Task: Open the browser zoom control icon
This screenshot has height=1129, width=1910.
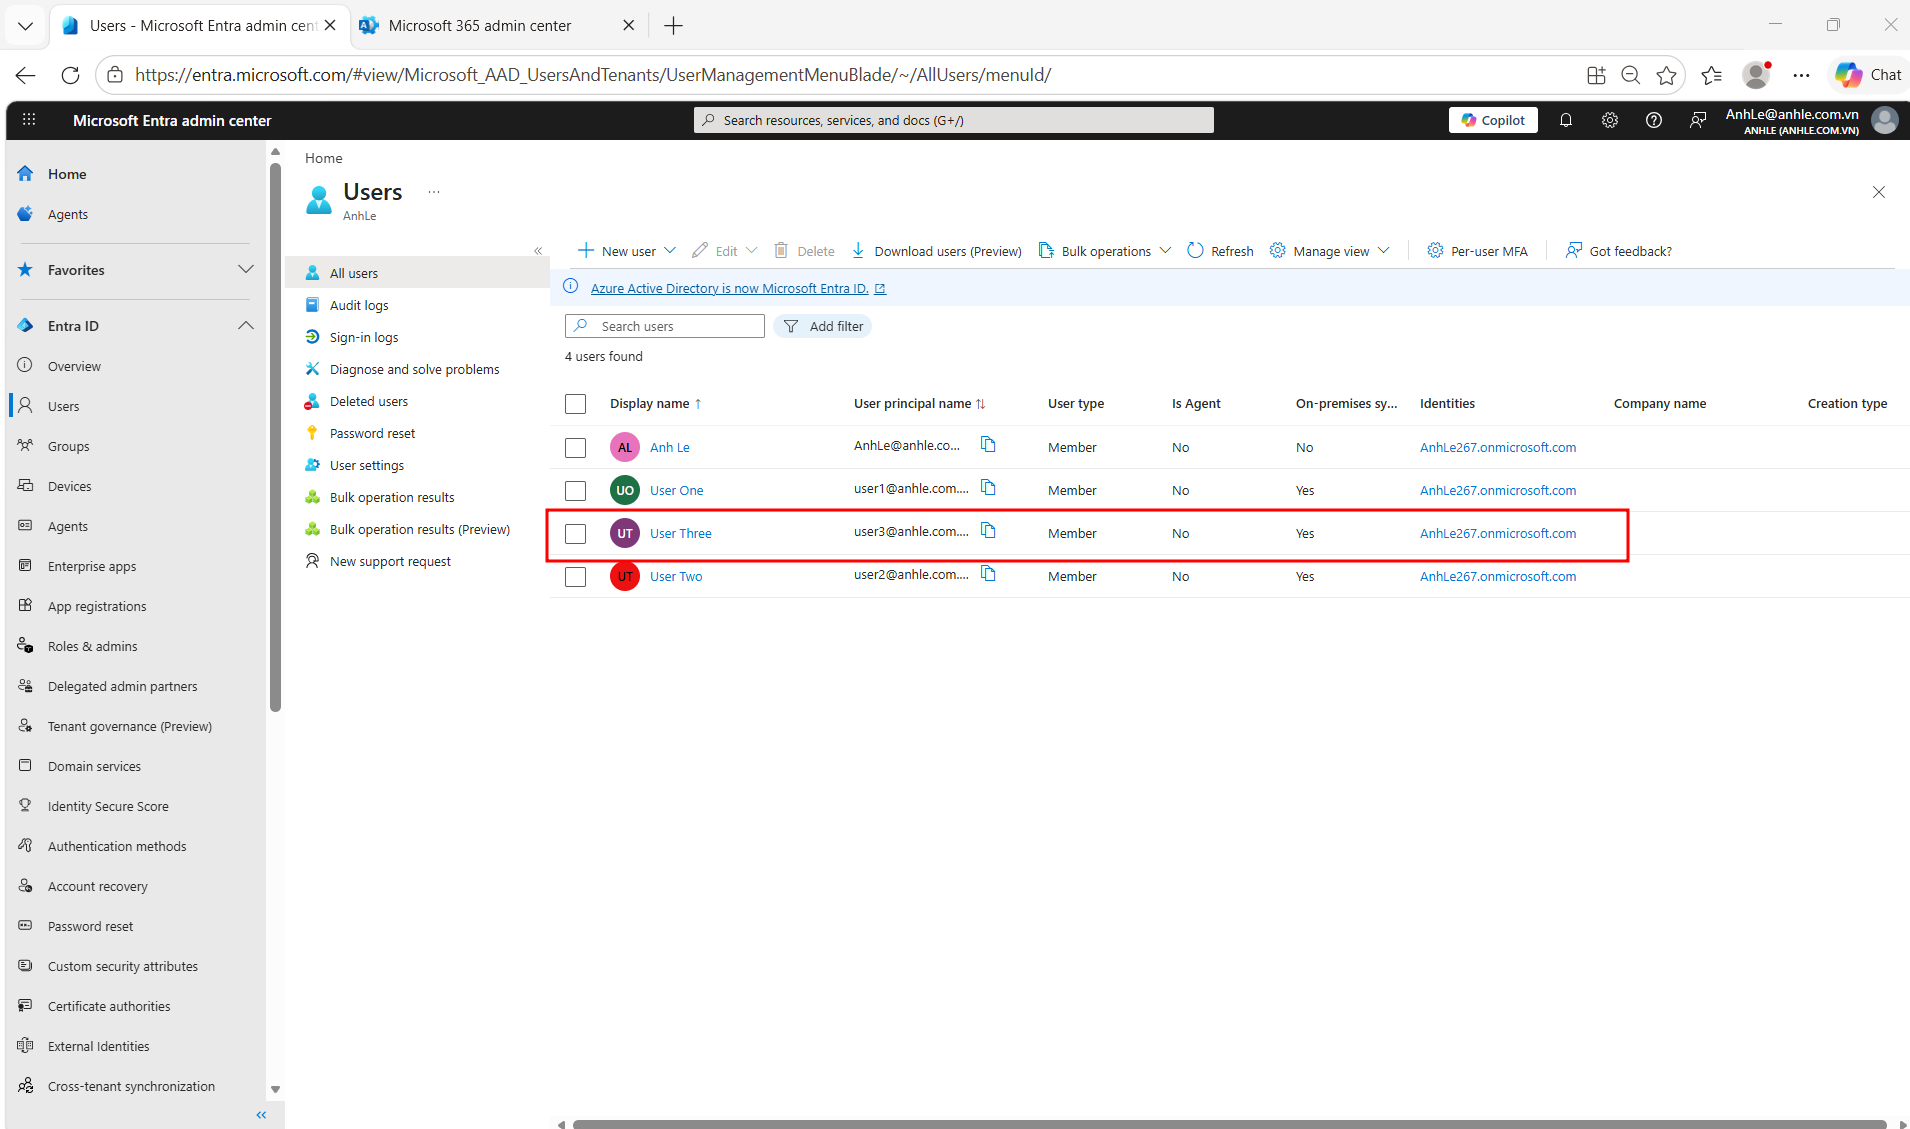Action: 1630,75
